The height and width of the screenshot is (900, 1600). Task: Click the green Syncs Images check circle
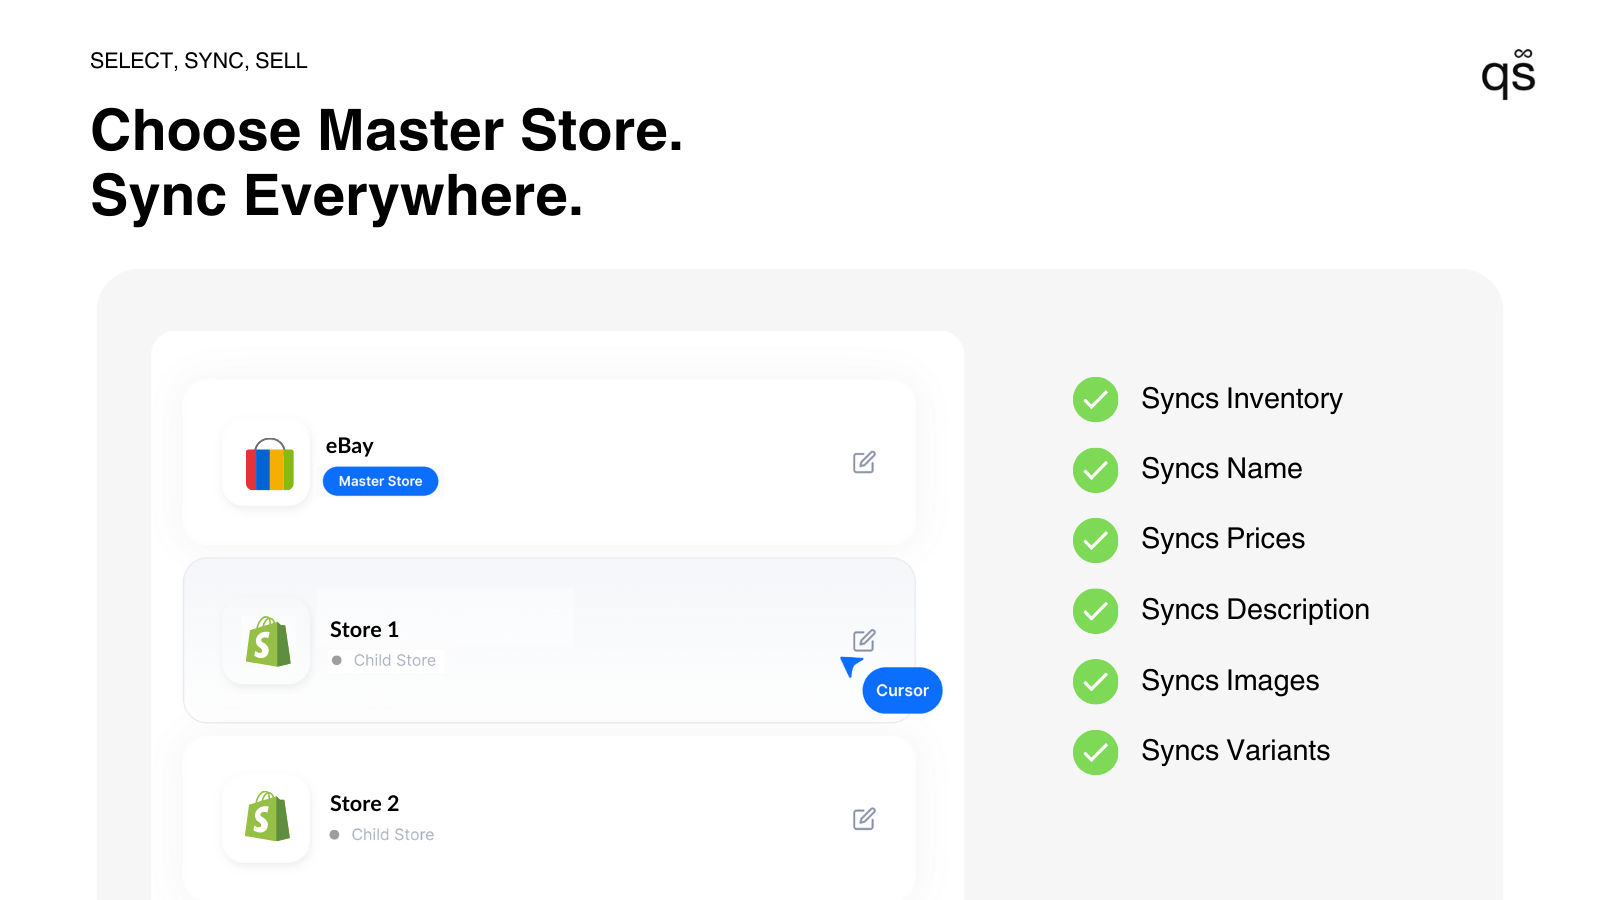pos(1095,681)
